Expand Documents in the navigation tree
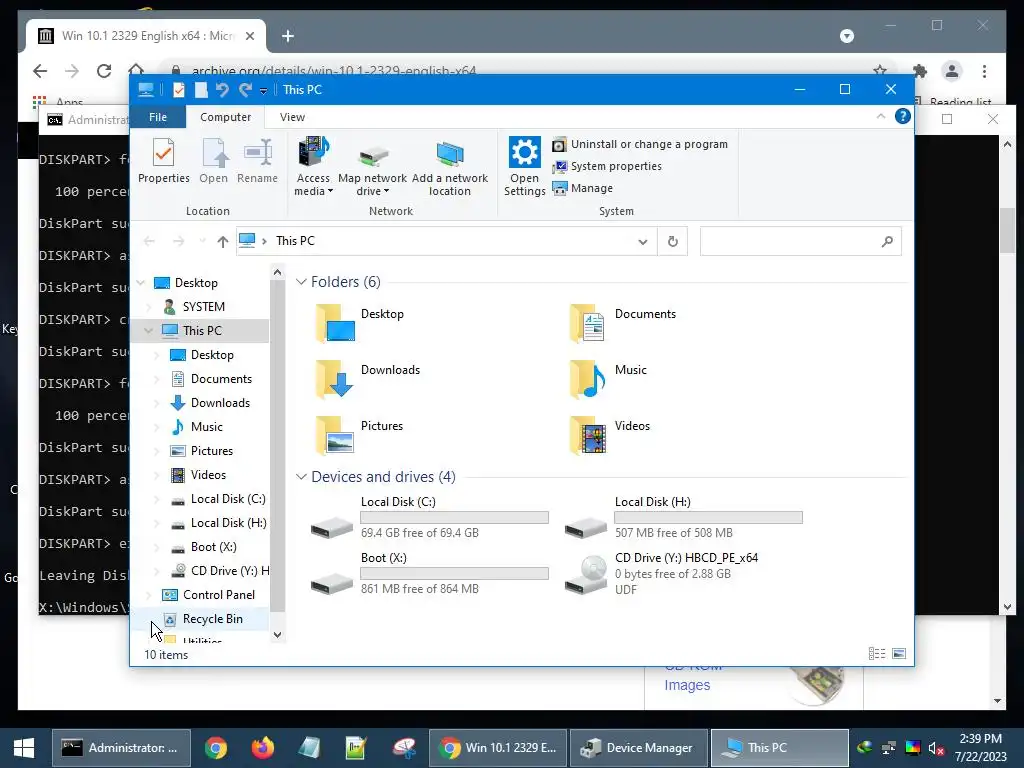 [156, 379]
